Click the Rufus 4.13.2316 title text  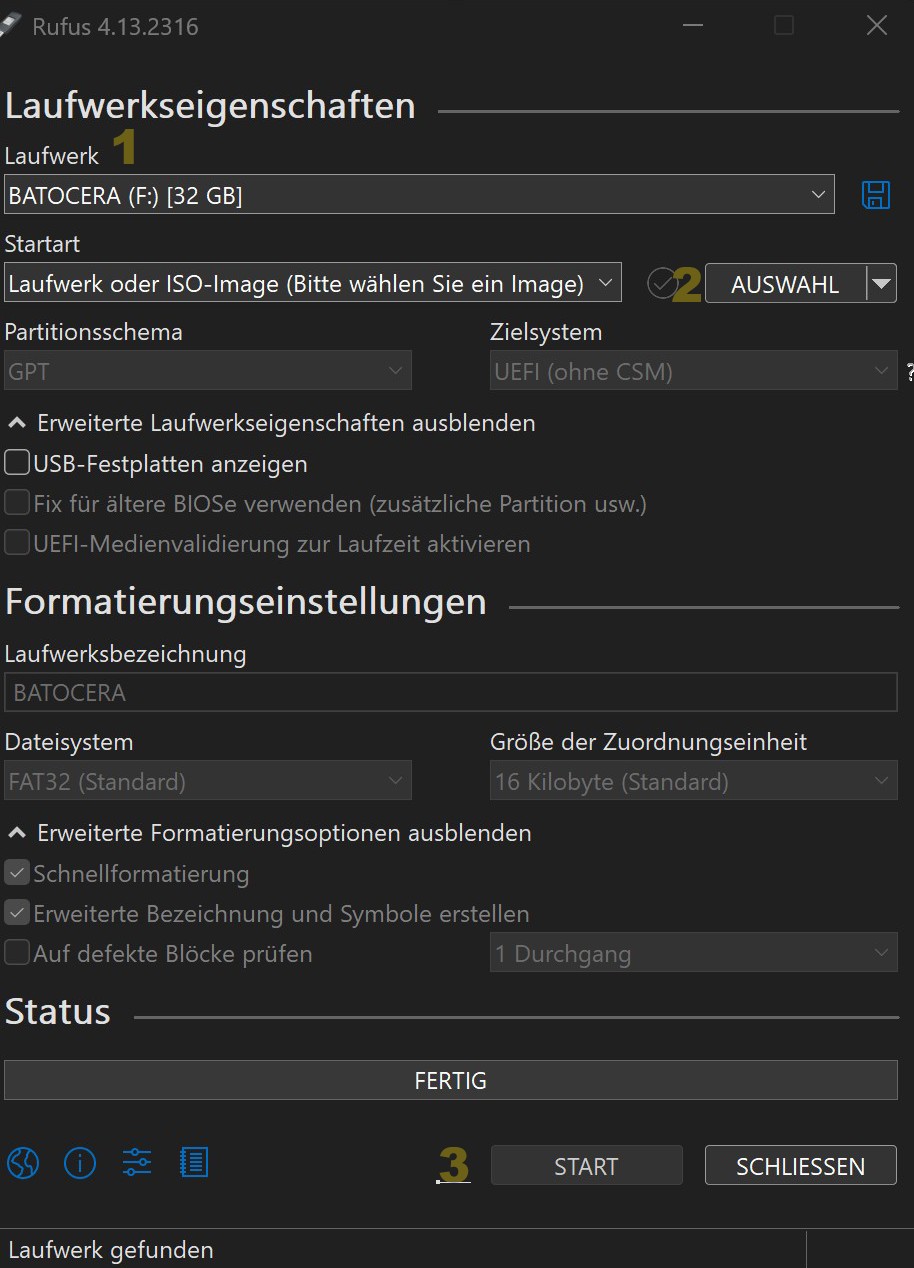(x=115, y=27)
